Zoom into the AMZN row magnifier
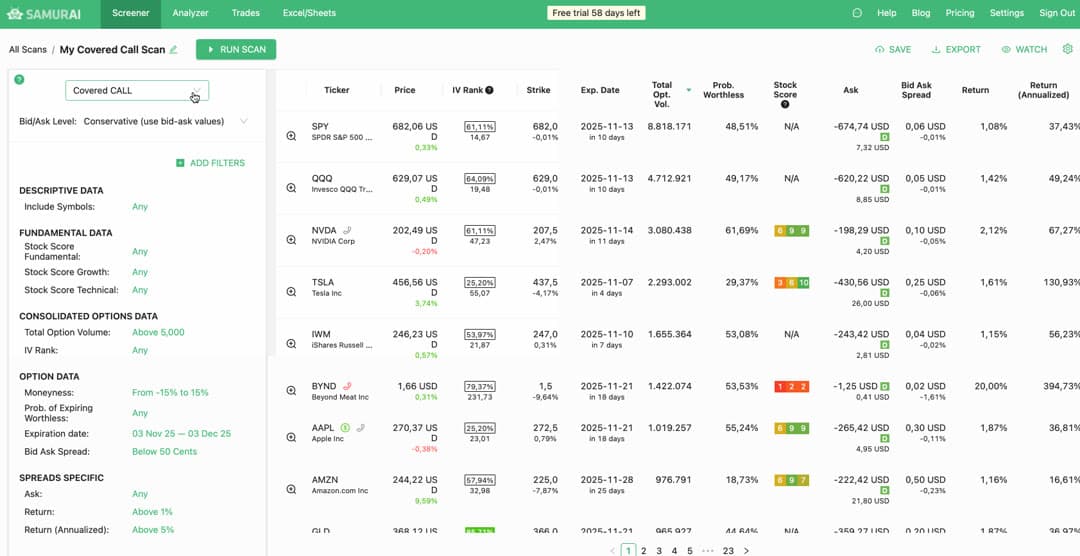The width and height of the screenshot is (1080, 556). 291,489
